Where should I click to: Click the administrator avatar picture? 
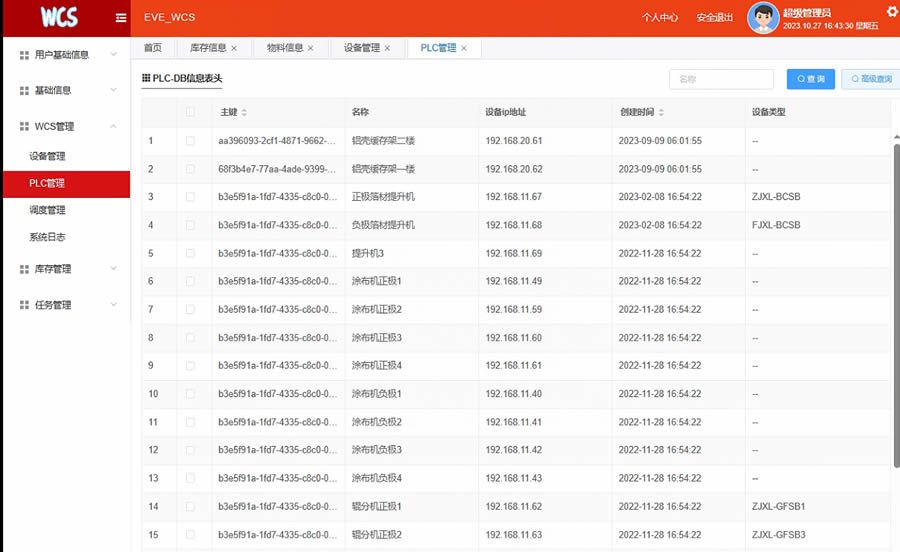click(763, 18)
